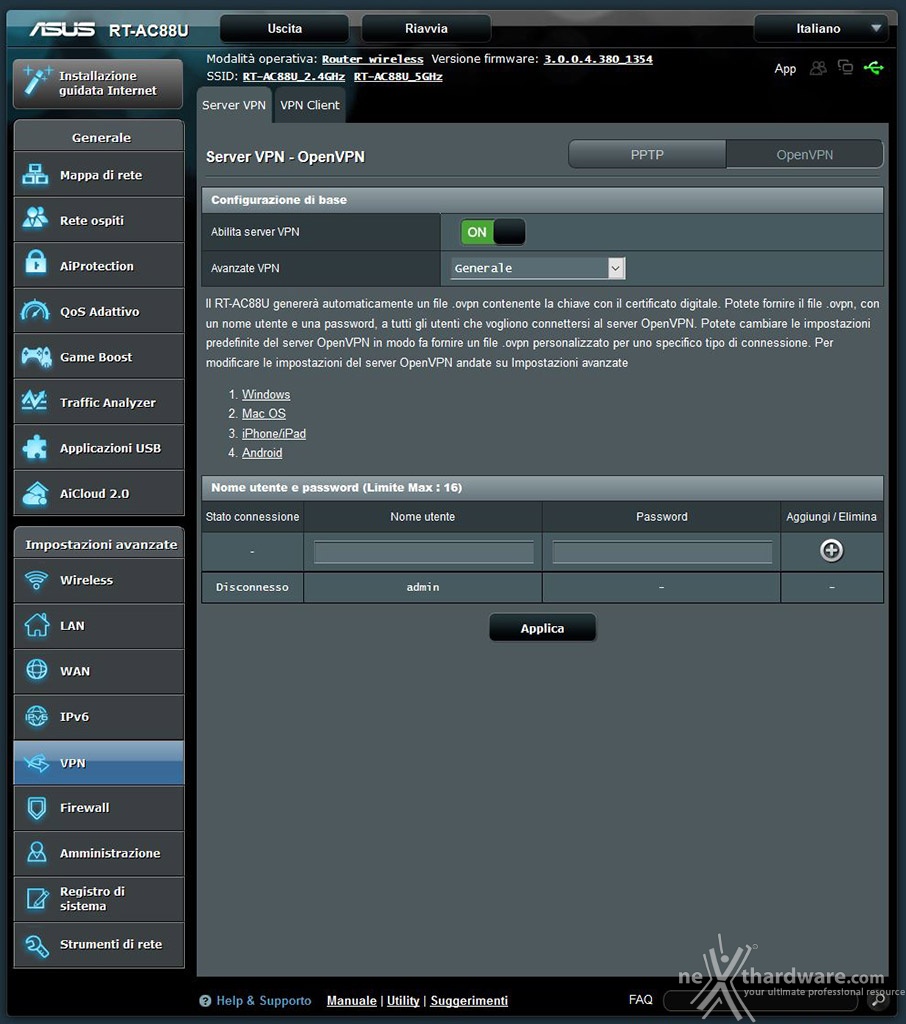Toggle the Abilita server VPN switch
This screenshot has height=1024, width=906.
pyautogui.click(x=493, y=232)
